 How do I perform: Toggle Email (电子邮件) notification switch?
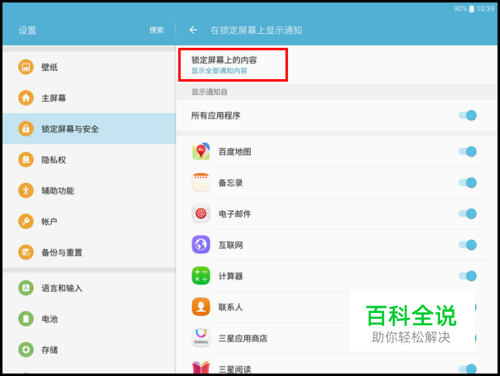468,214
